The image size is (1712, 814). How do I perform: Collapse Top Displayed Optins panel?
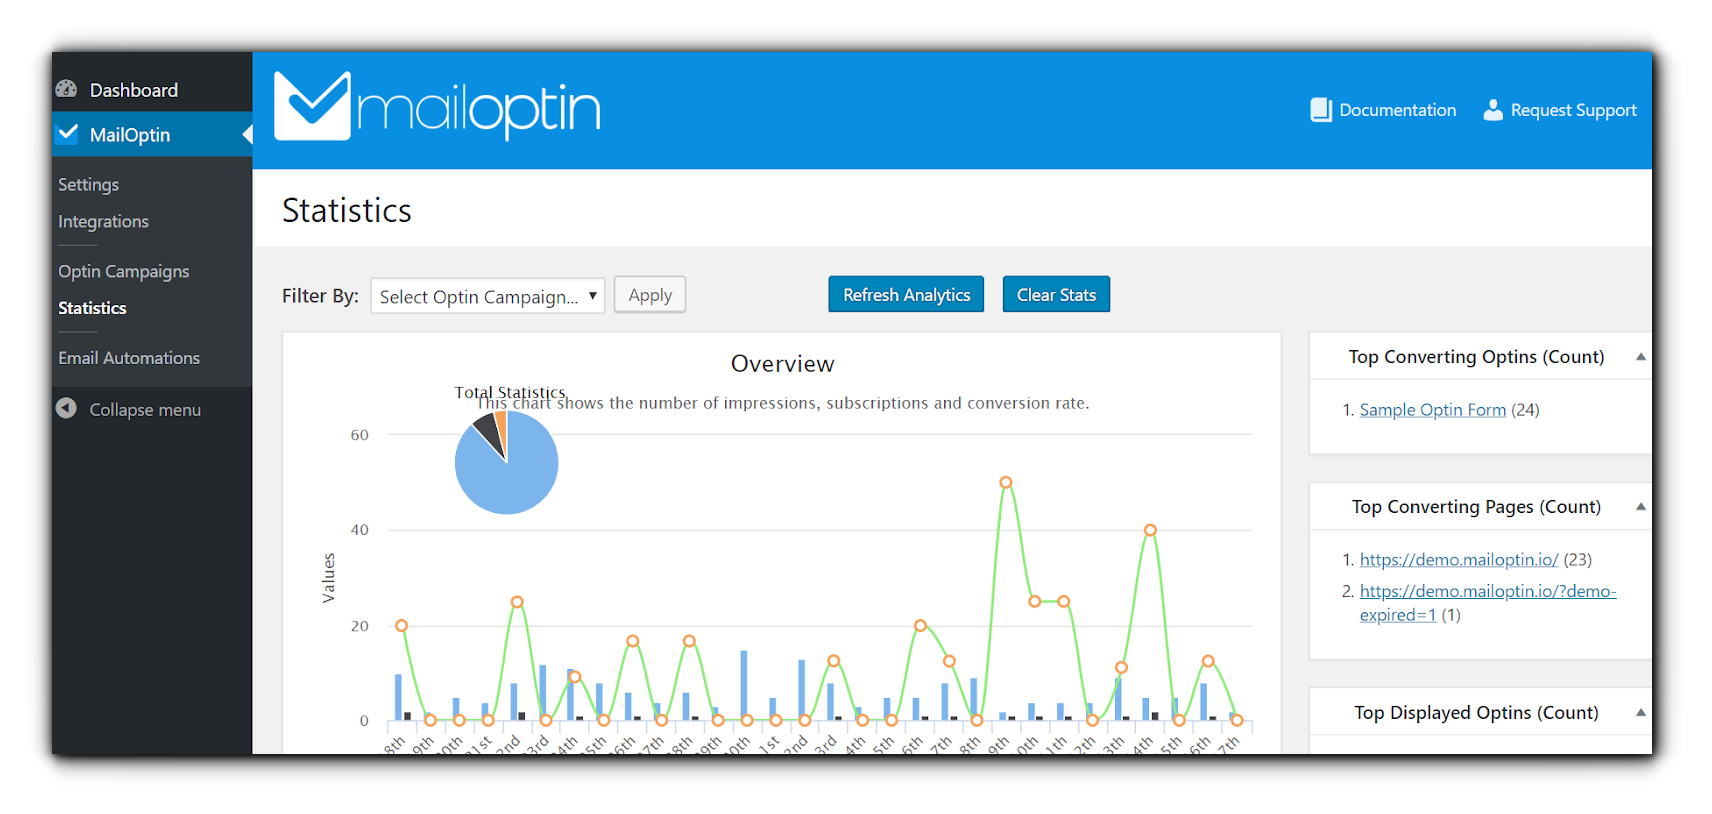point(1640,713)
